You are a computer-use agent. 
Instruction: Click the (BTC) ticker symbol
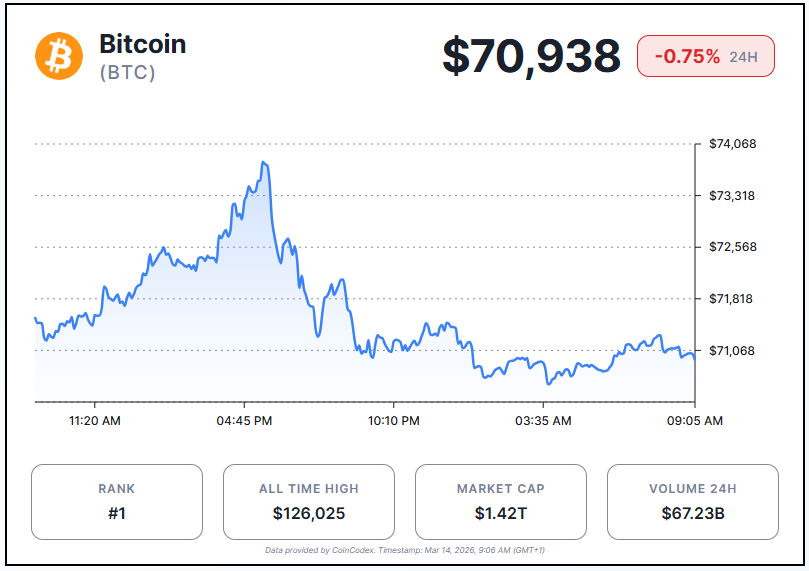(127, 73)
